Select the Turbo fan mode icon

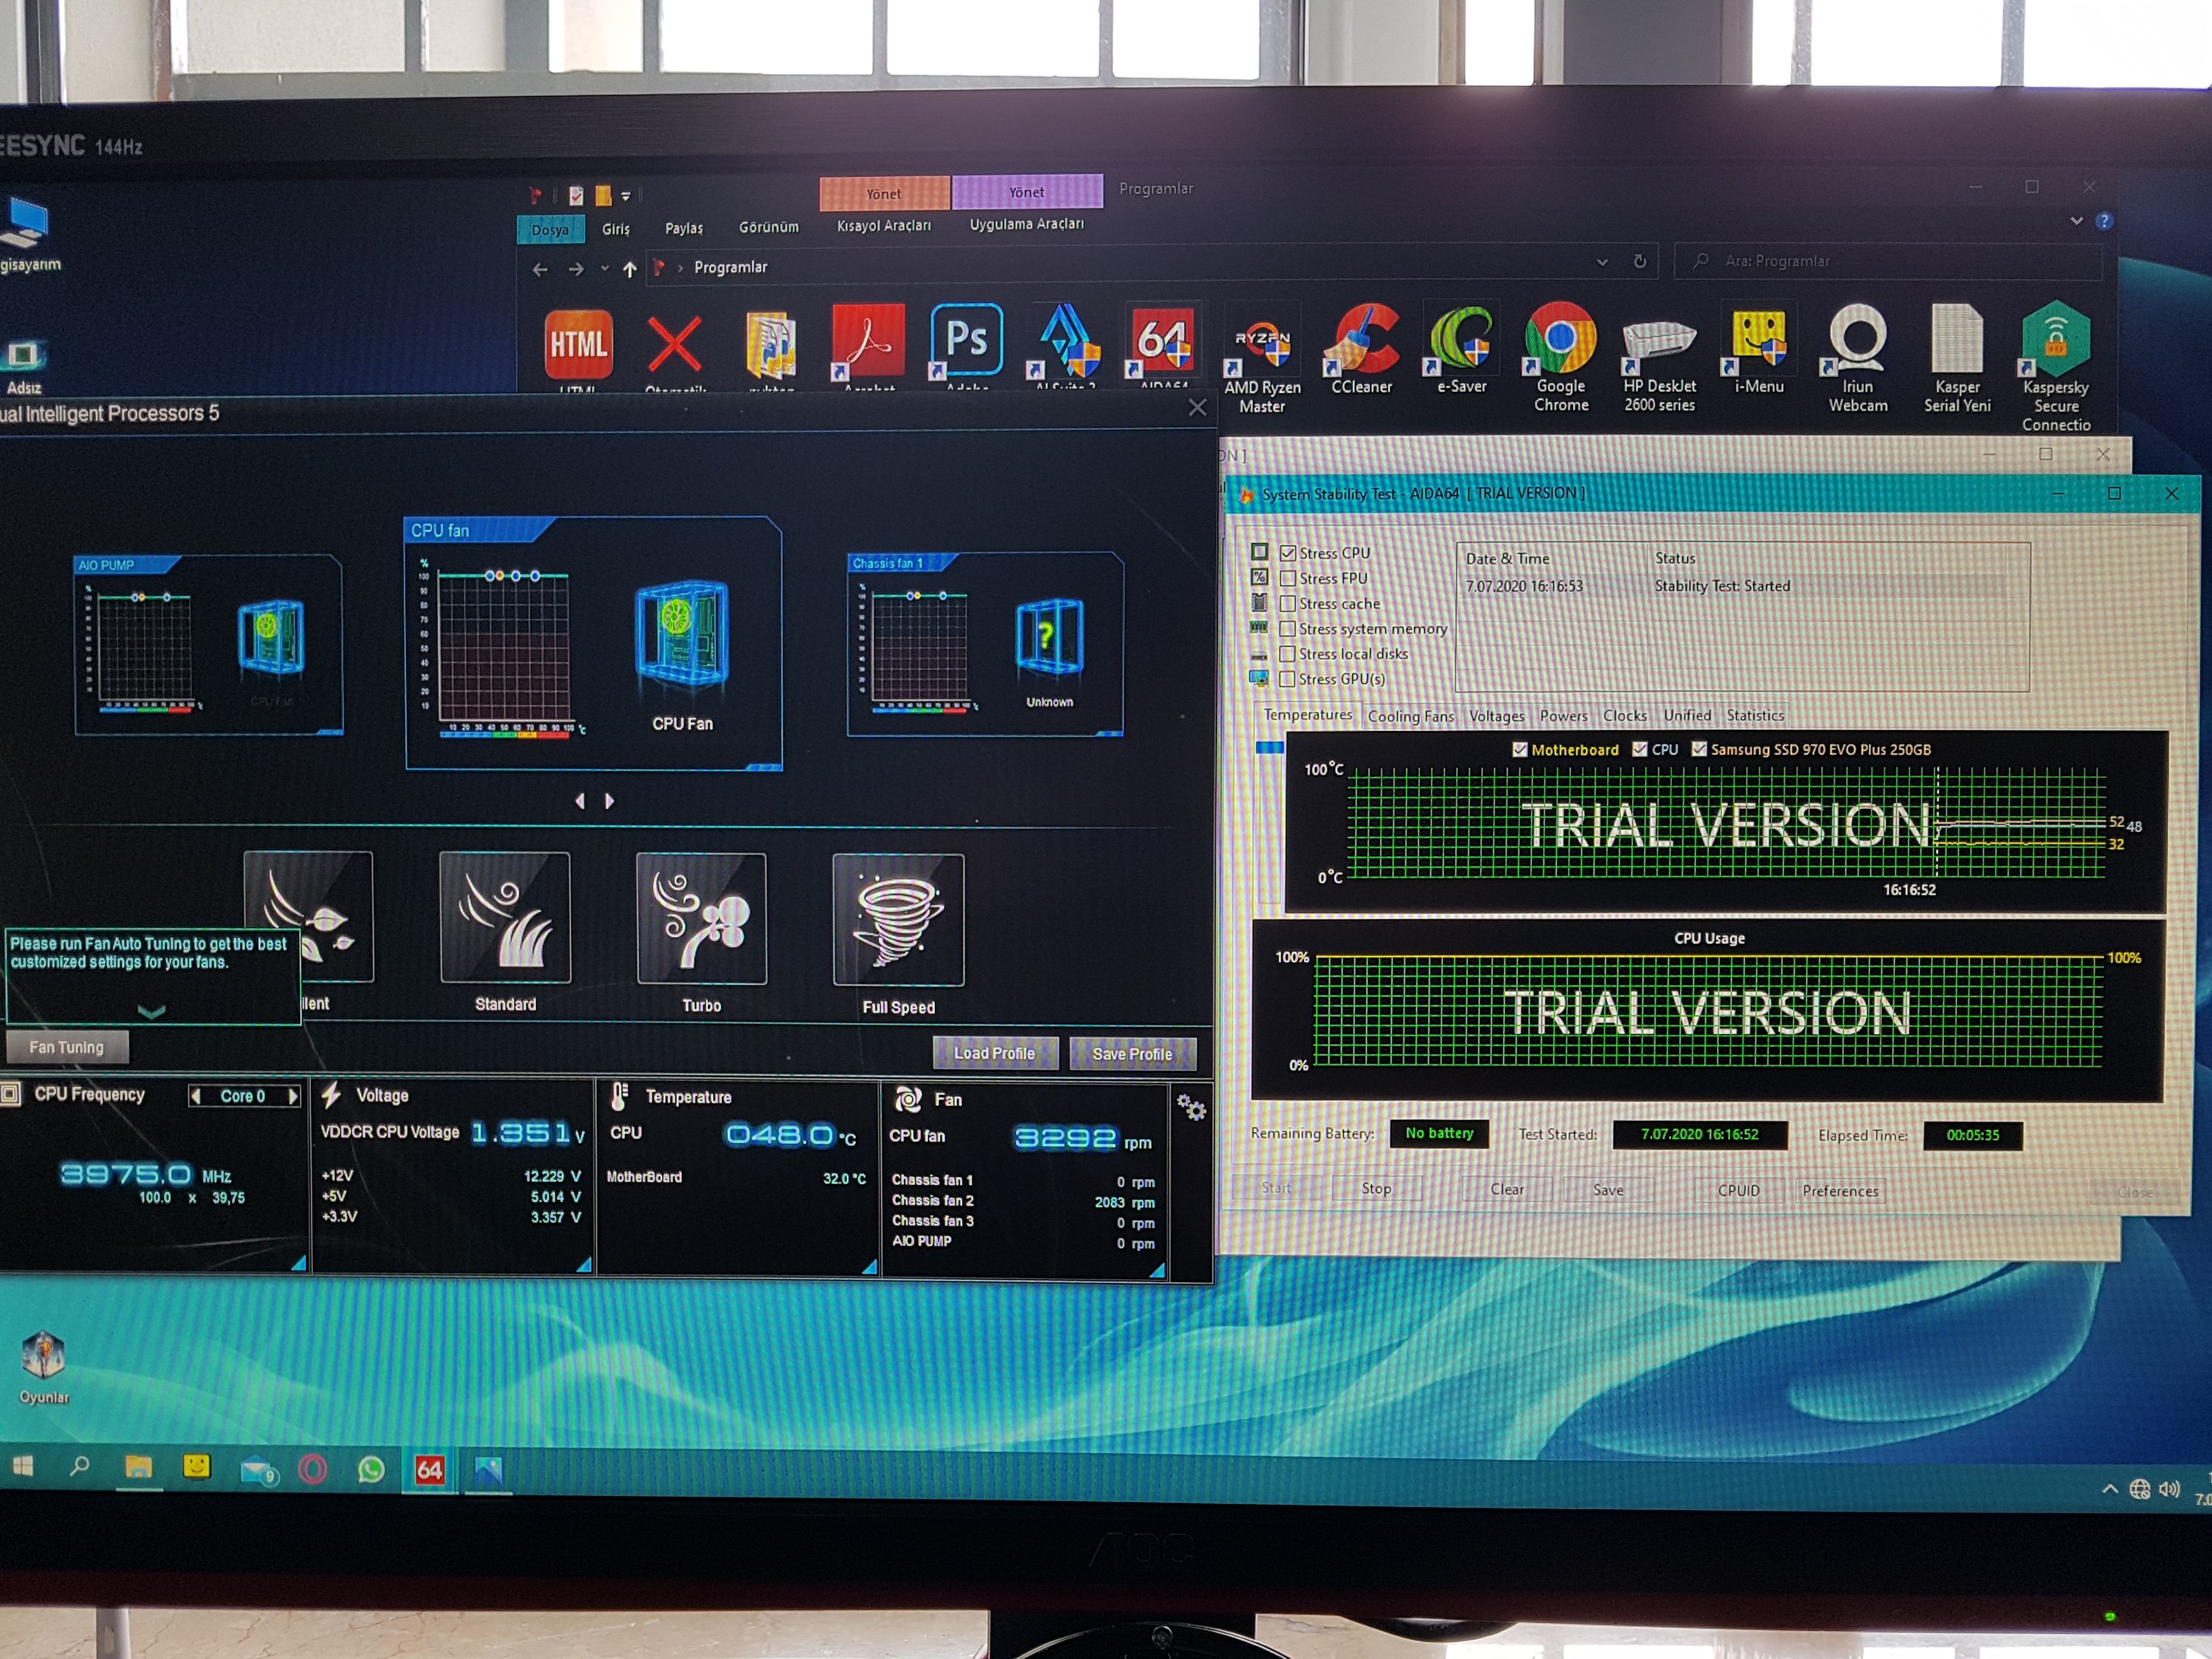point(701,918)
